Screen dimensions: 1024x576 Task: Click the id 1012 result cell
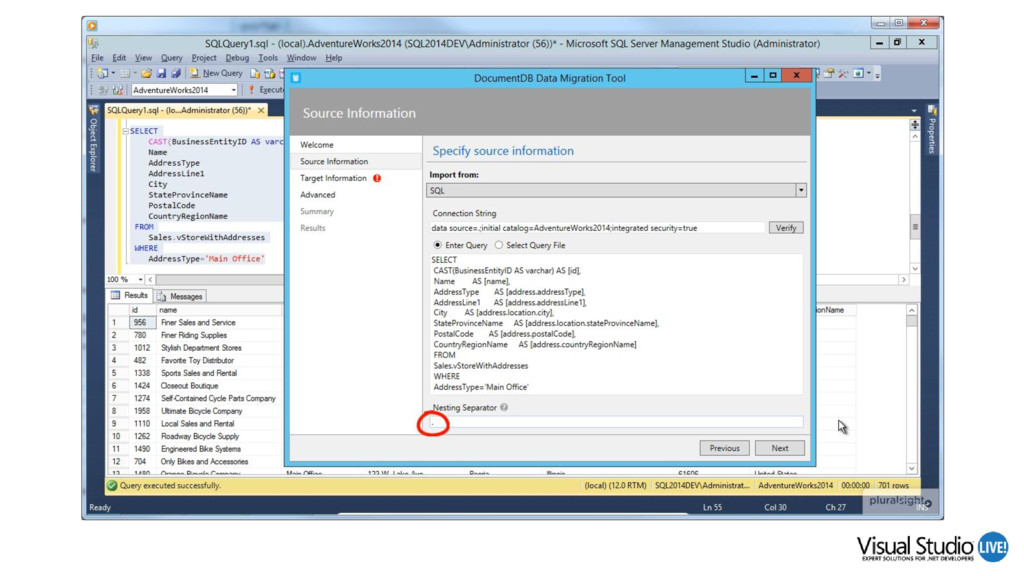142,348
